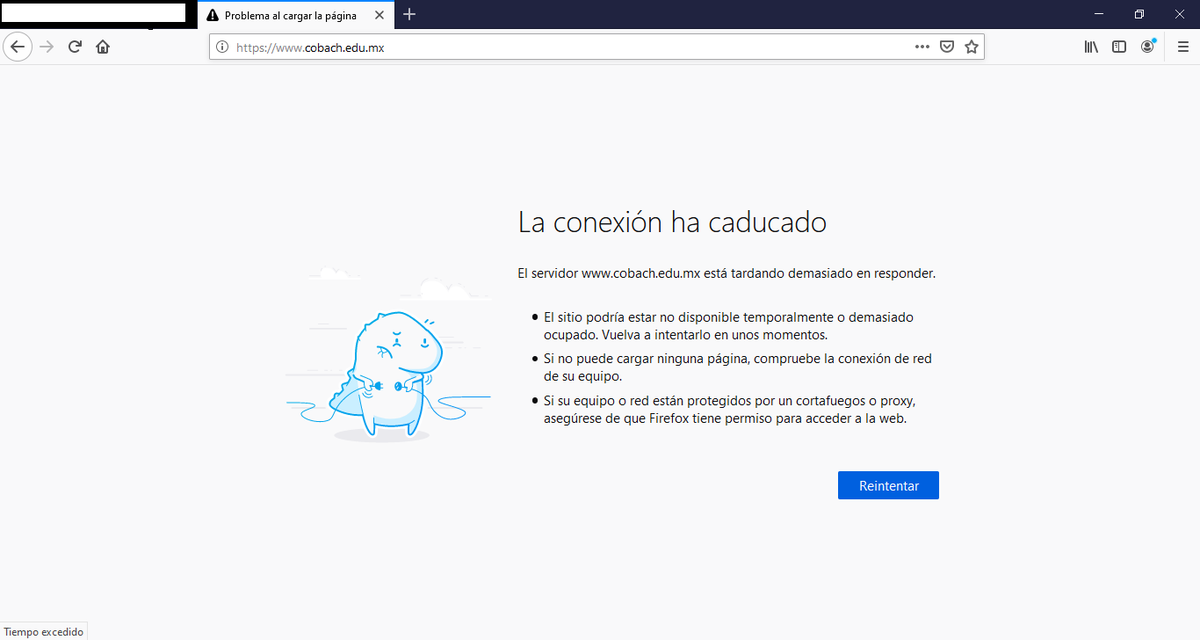Open Firefox account avatar icon

[x=1148, y=47]
